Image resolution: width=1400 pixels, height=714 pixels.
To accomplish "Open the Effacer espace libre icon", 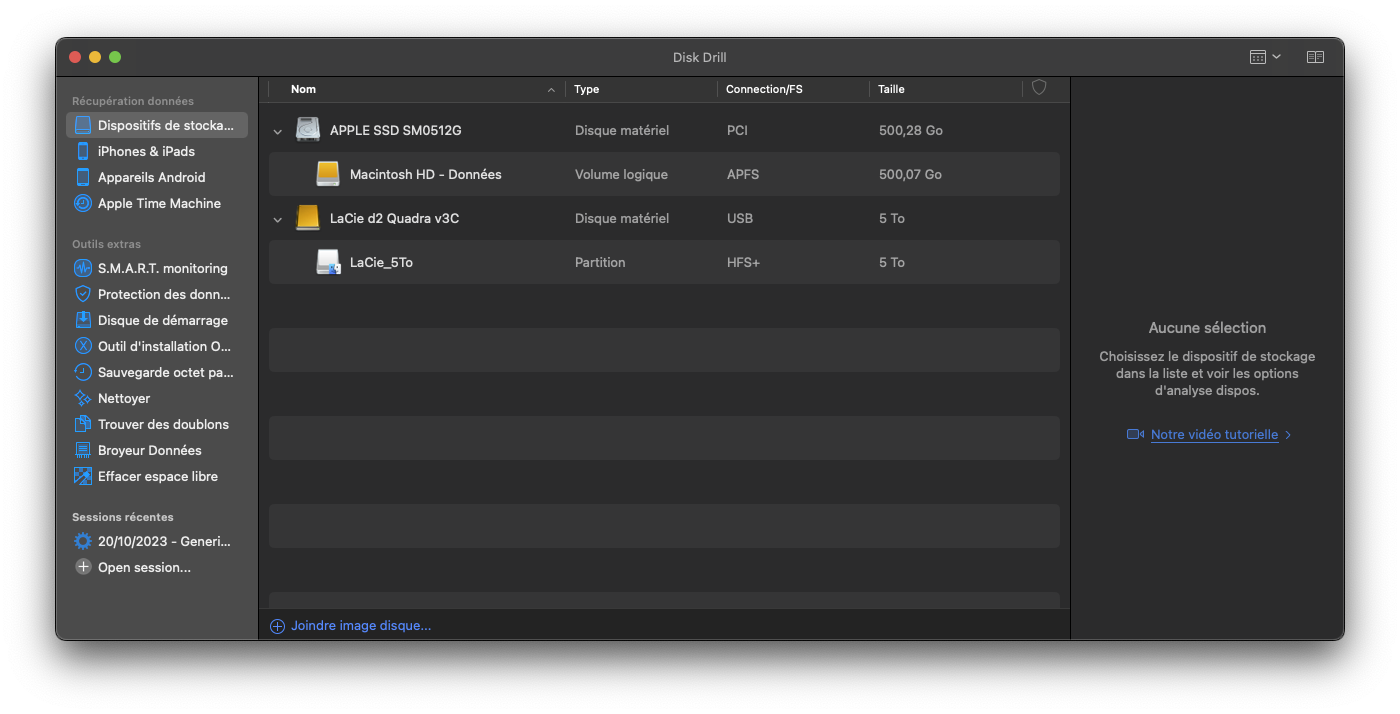I will coord(83,476).
